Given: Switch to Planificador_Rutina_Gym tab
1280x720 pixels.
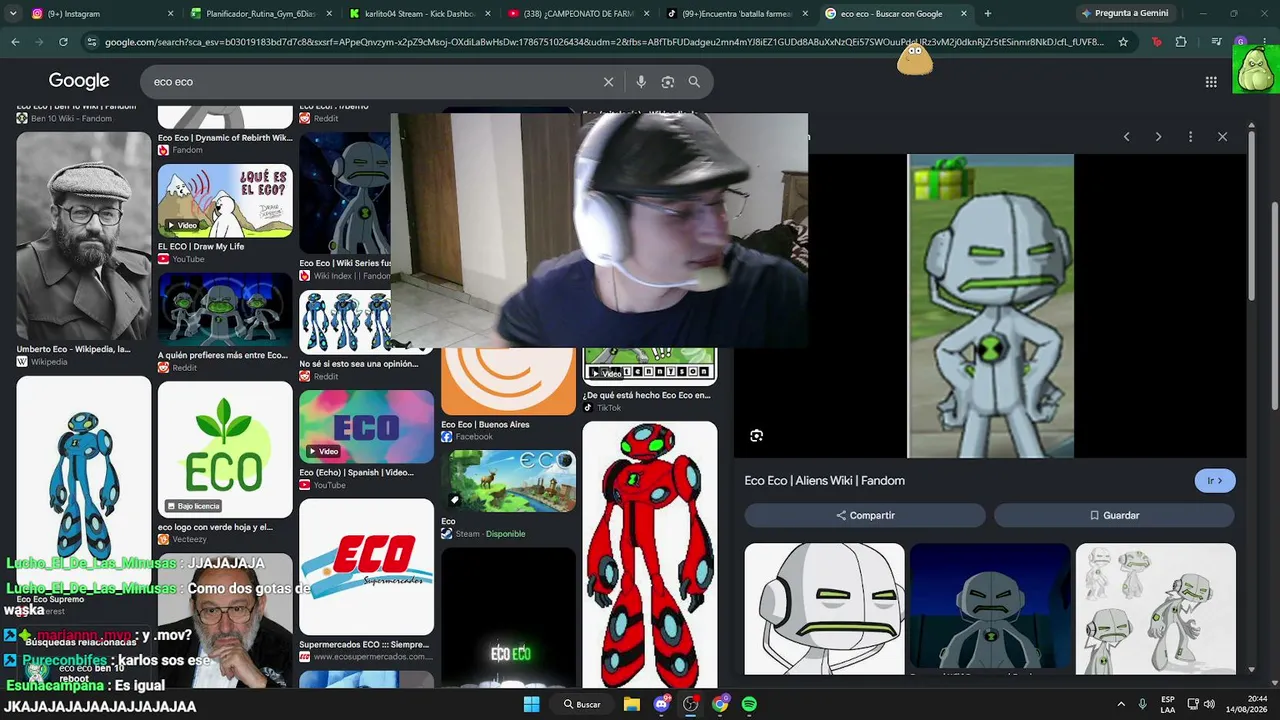Looking at the screenshot, I should (x=261, y=14).
